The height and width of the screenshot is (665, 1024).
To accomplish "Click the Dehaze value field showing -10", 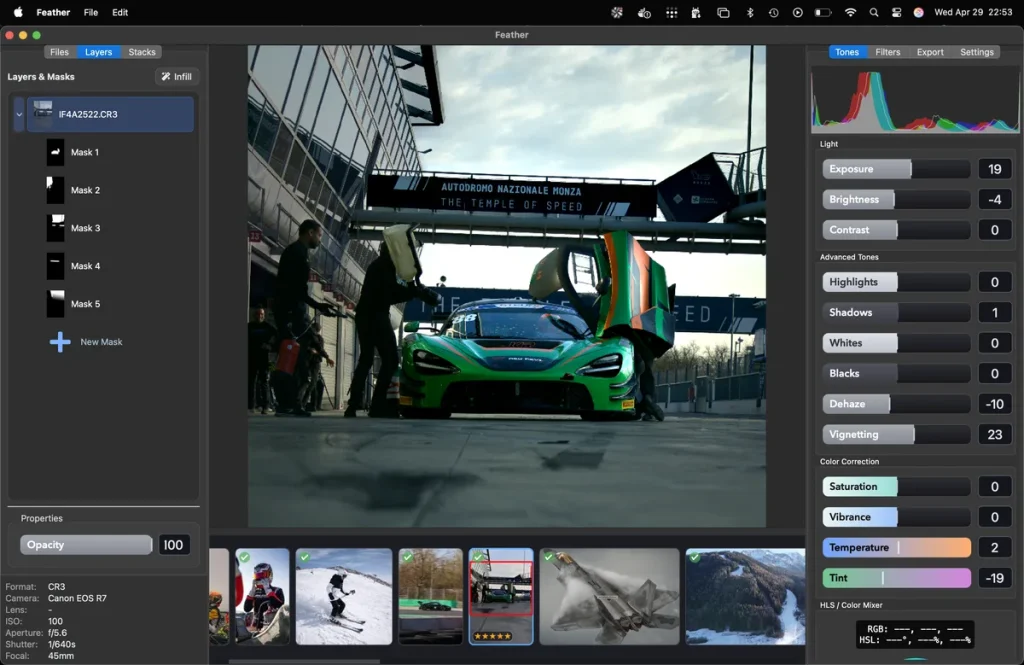I will click(995, 404).
